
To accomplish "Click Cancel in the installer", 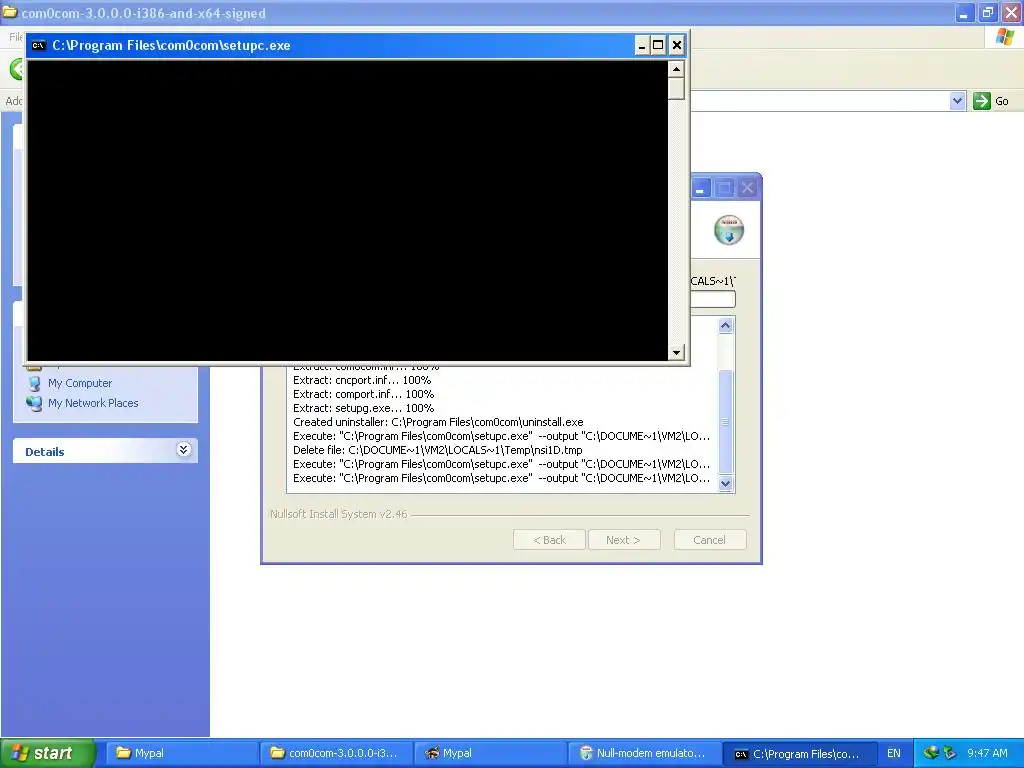I will (x=710, y=540).
